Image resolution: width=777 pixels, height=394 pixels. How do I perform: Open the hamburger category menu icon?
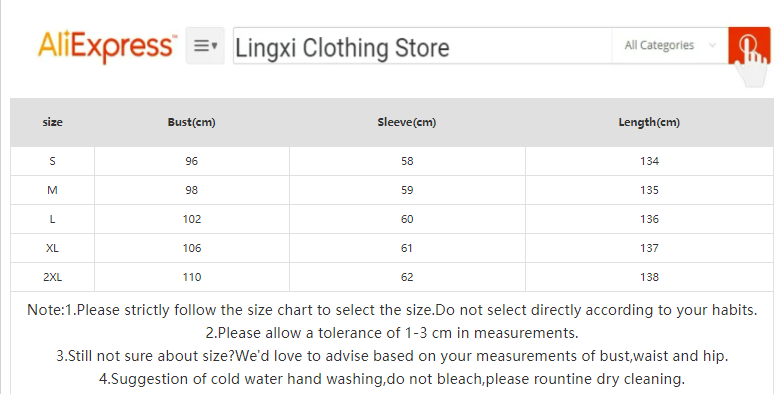(x=205, y=46)
